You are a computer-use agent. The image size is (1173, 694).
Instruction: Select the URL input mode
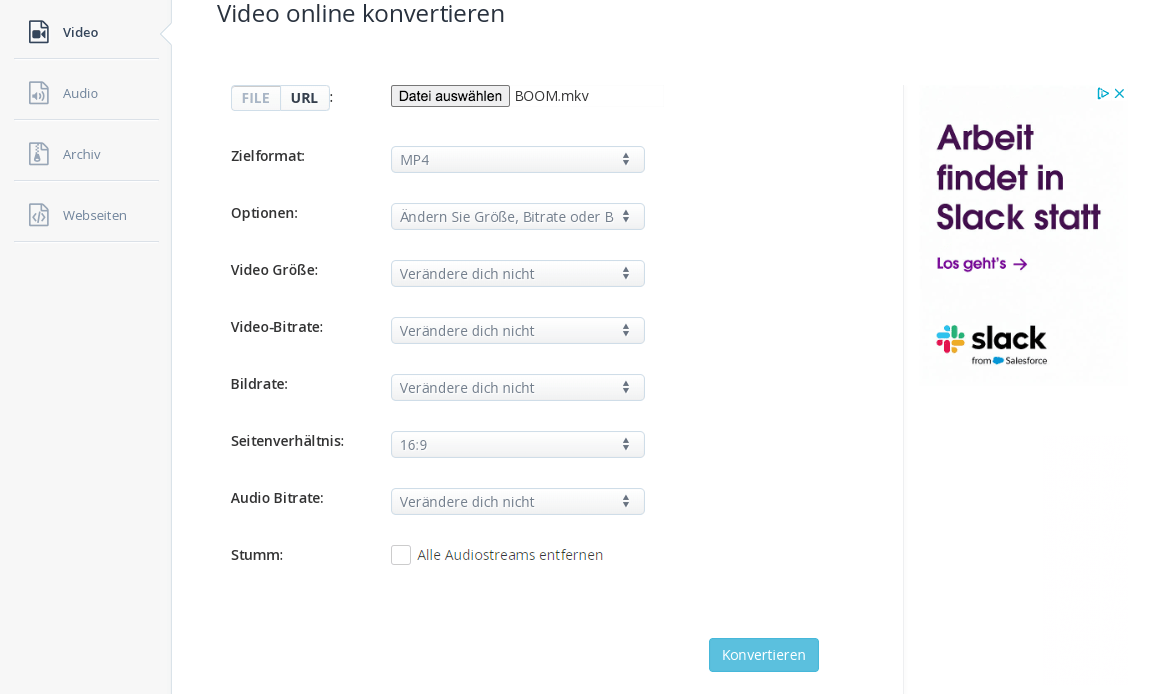304,97
